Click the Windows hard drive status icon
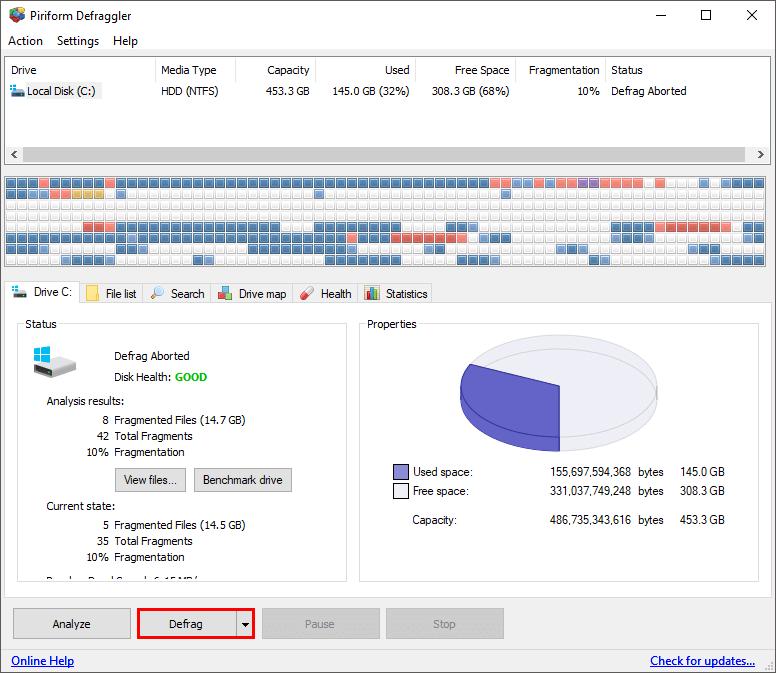The image size is (776, 673). click(x=54, y=362)
